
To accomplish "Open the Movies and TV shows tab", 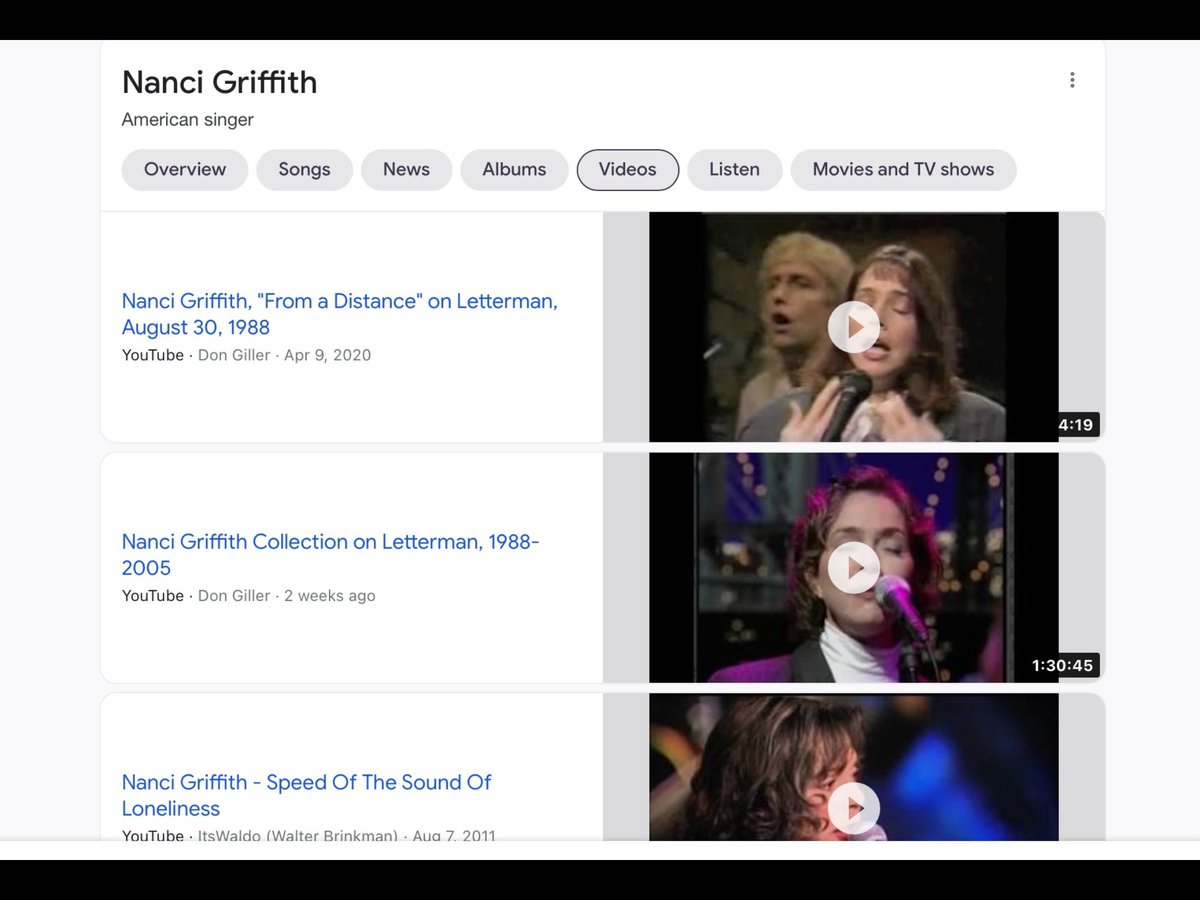I will (903, 170).
